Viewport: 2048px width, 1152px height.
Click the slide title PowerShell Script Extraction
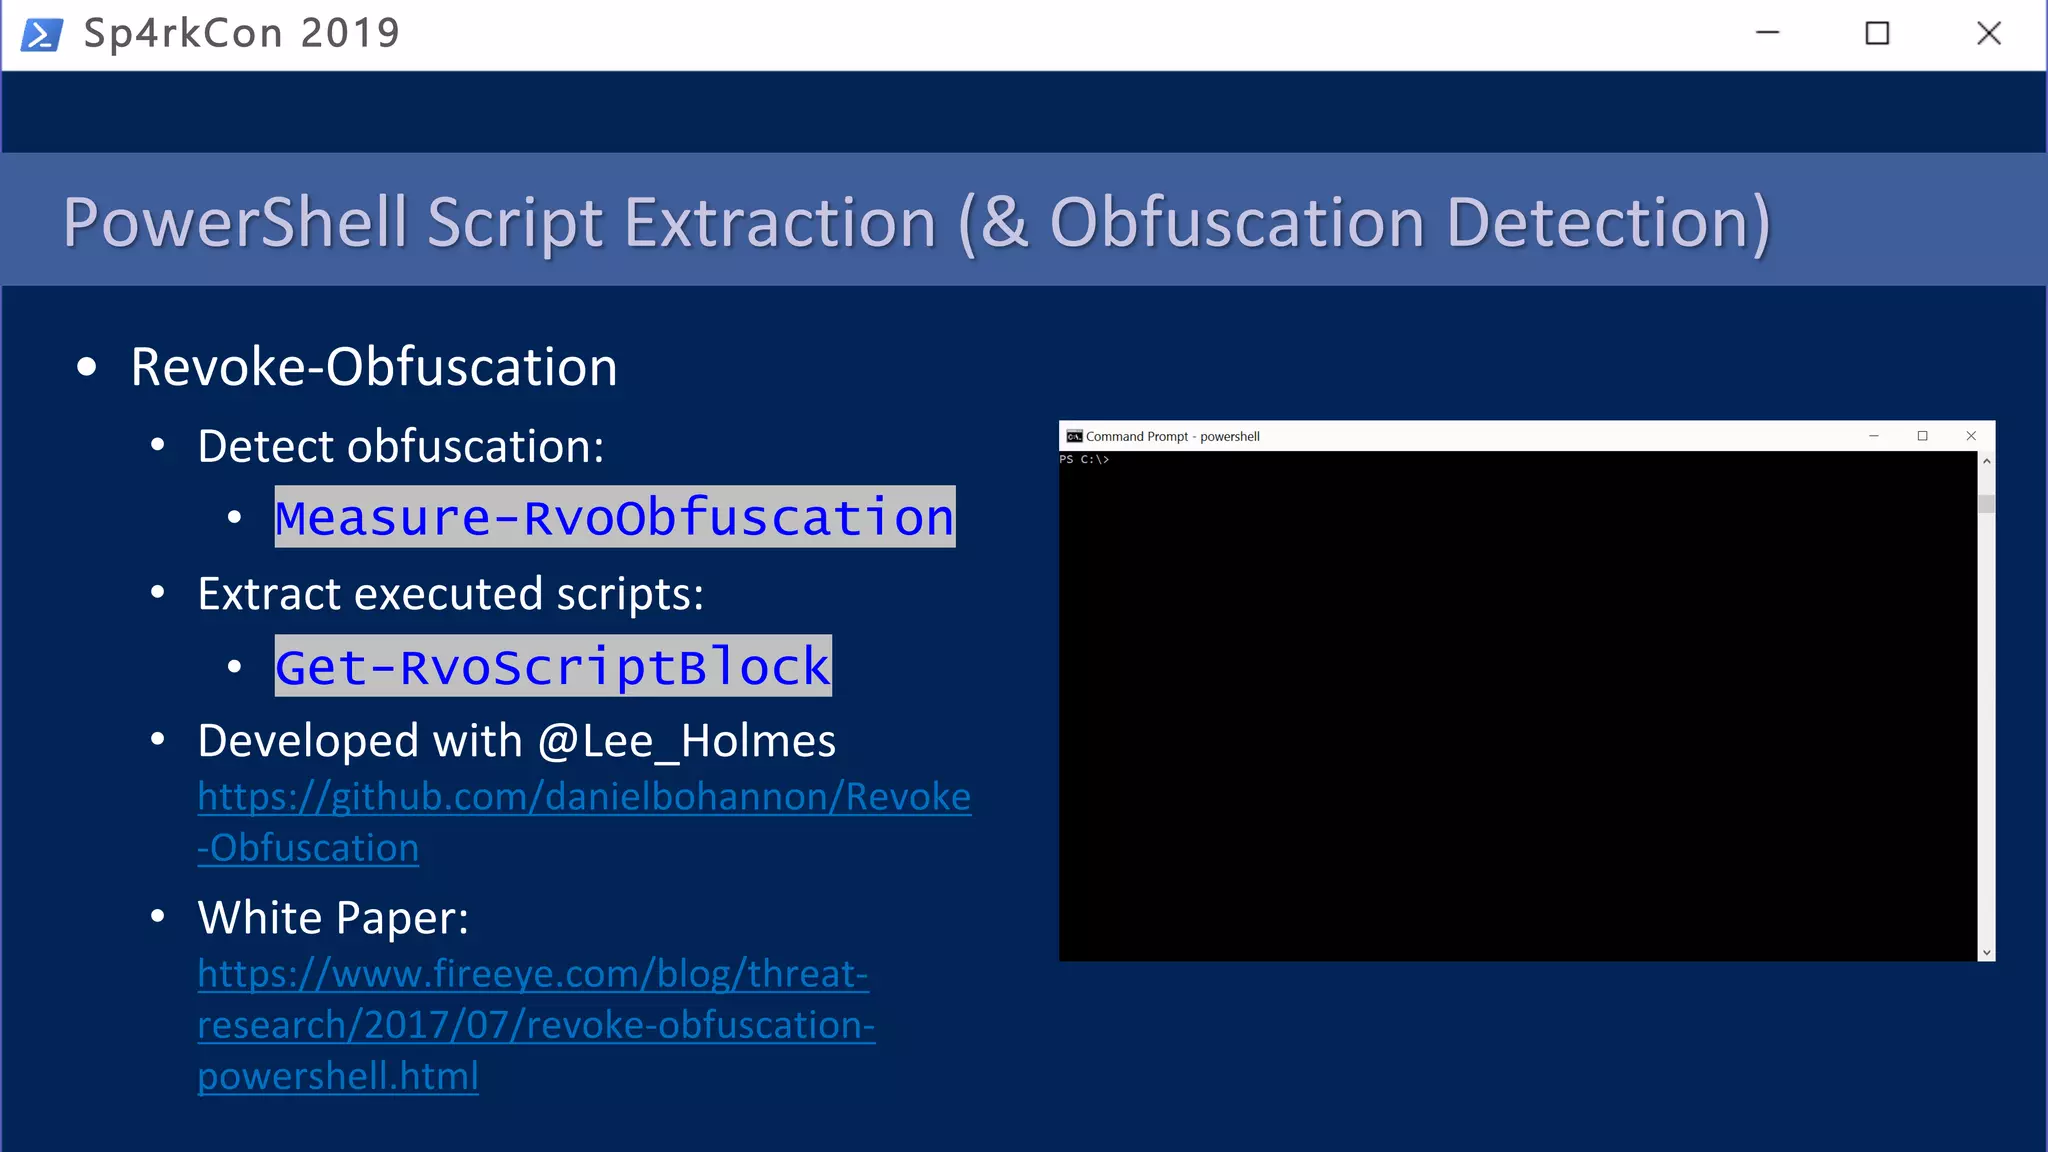[x=917, y=222]
